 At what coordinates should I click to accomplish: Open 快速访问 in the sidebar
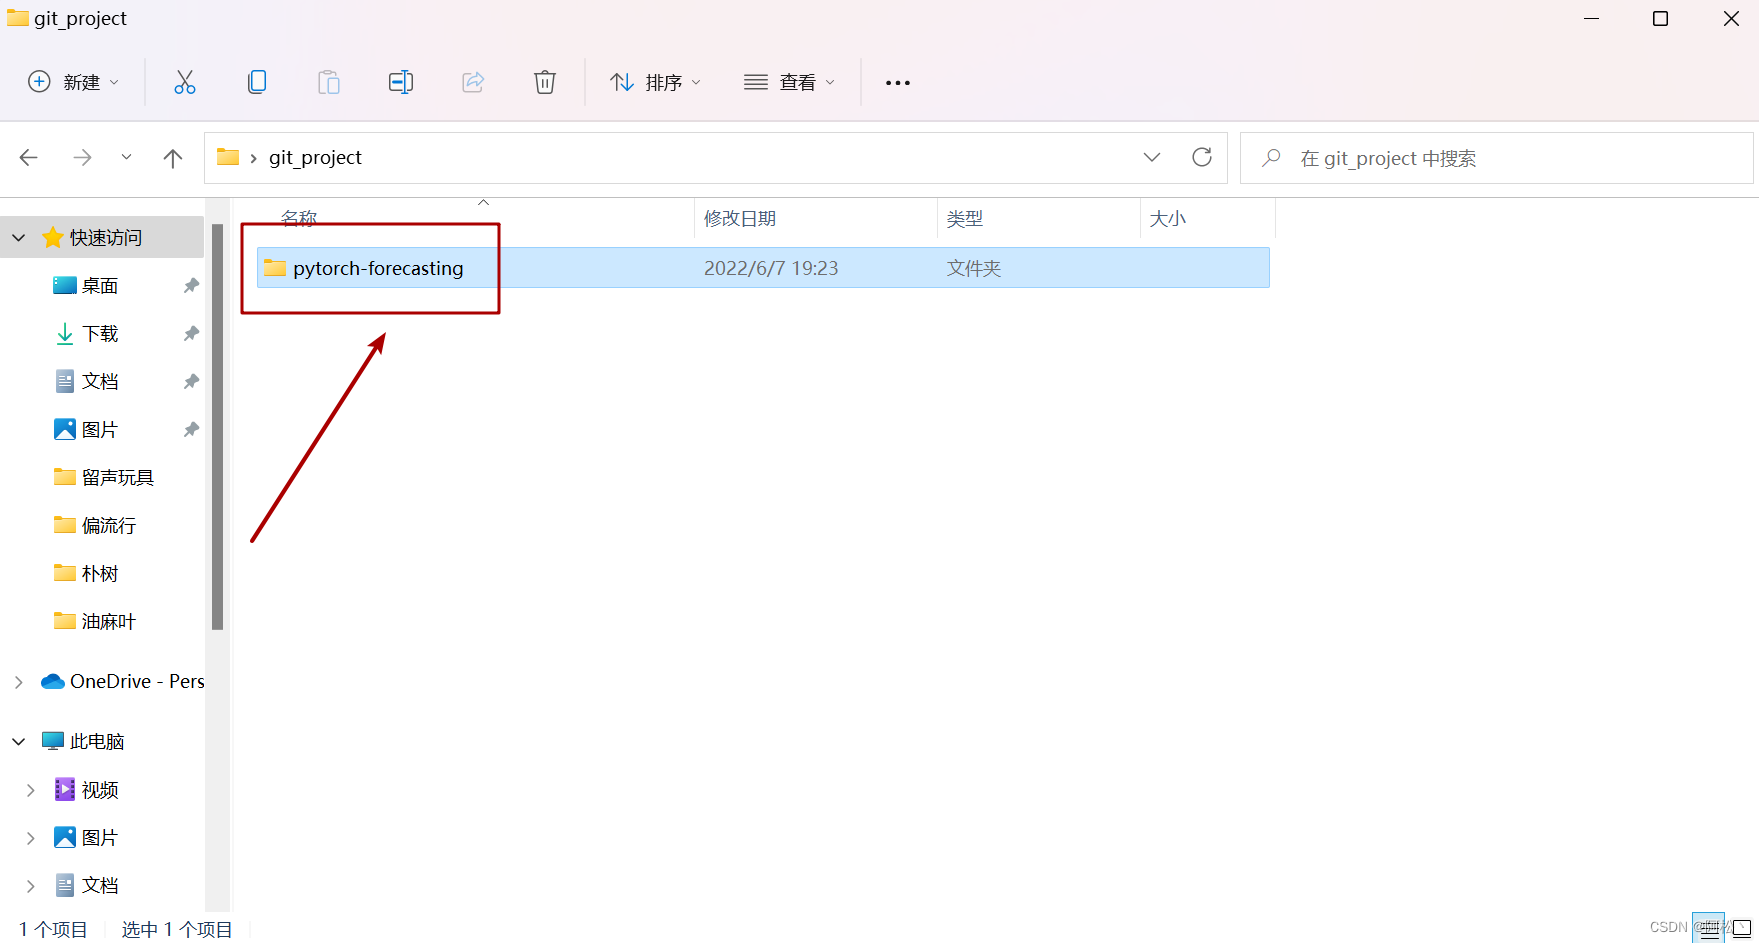coord(106,238)
